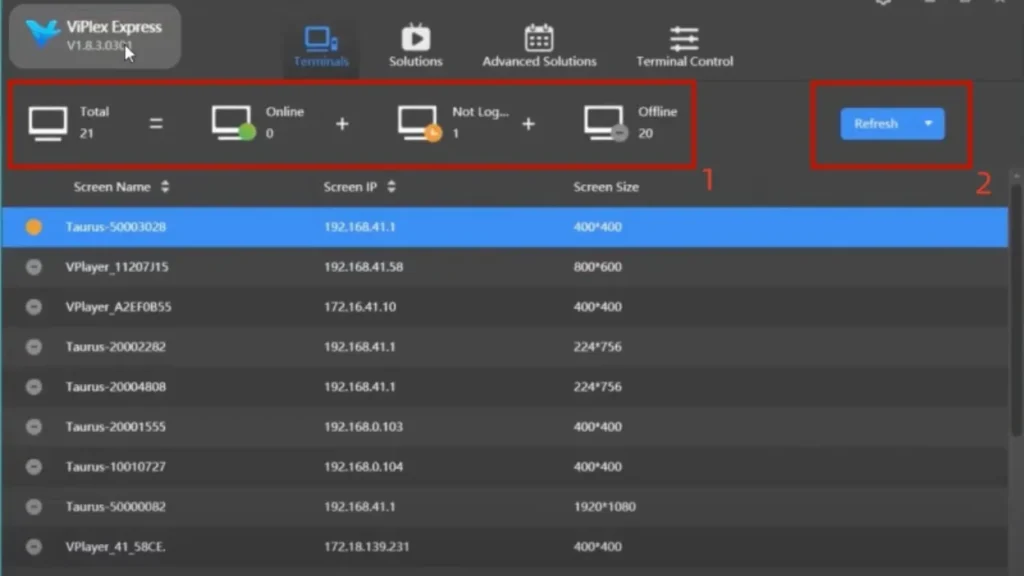Click the Screen Size column header

click(x=605, y=187)
